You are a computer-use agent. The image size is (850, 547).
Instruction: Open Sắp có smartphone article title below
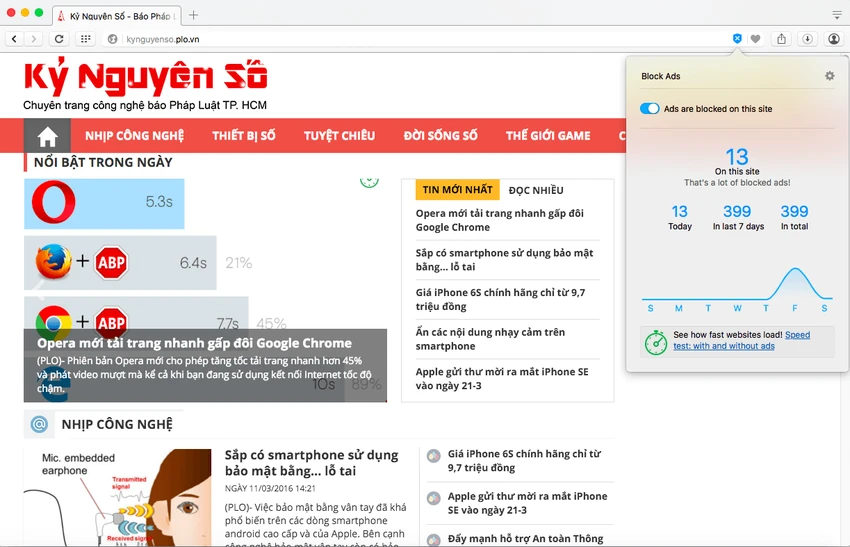[x=312, y=462]
